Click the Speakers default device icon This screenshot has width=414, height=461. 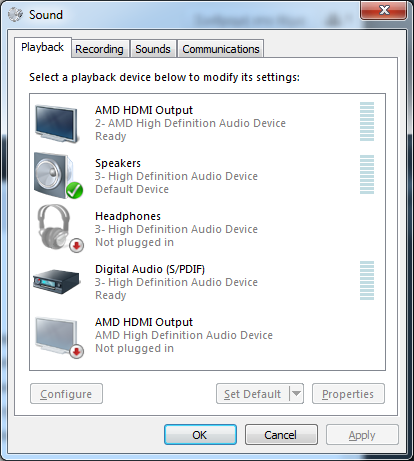point(58,176)
